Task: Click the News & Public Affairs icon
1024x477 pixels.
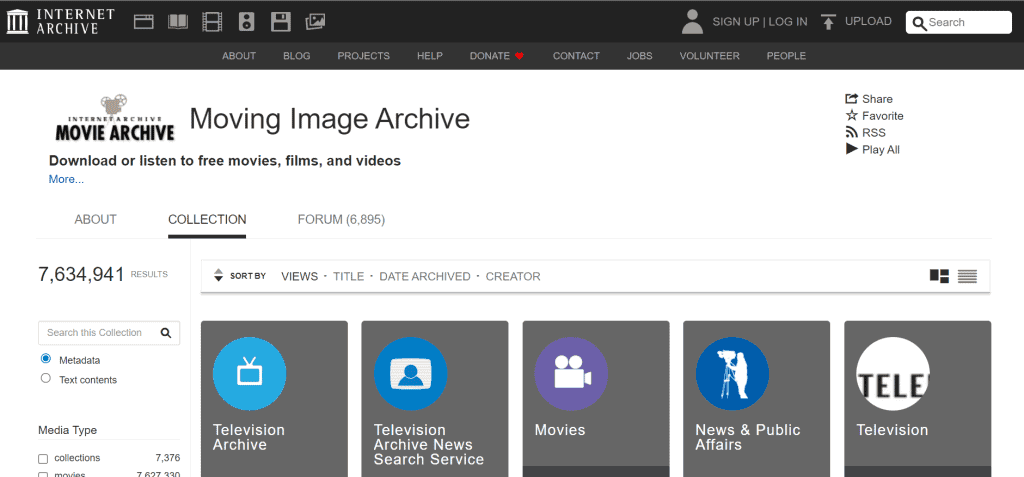Action: [x=732, y=374]
